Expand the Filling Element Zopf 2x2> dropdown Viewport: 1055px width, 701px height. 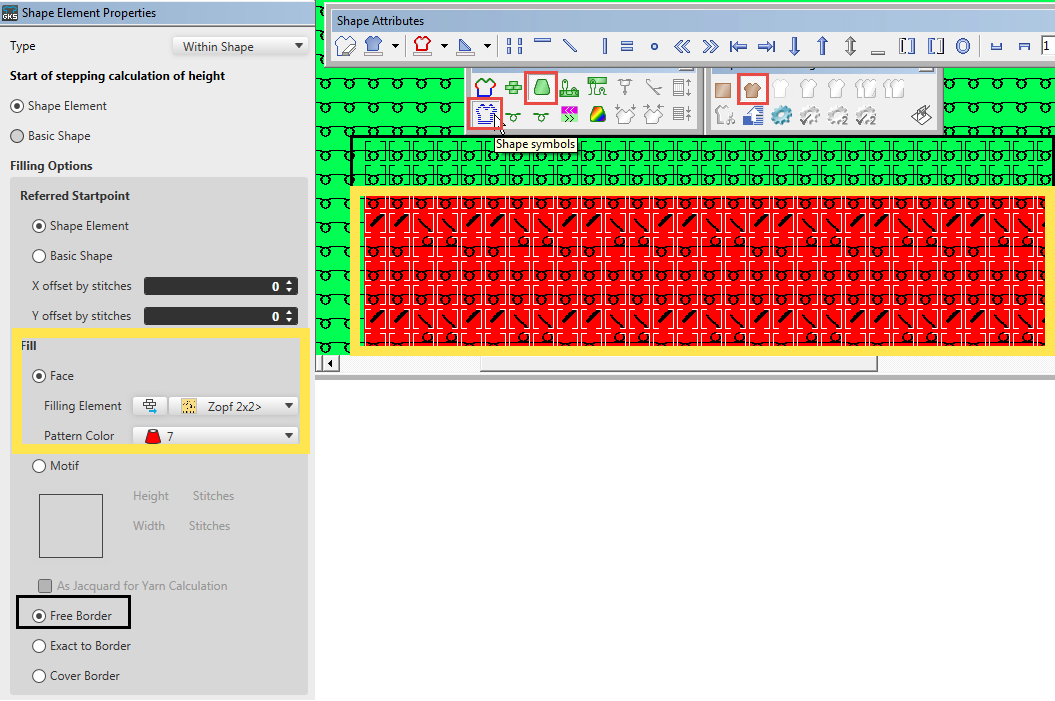pos(234,406)
